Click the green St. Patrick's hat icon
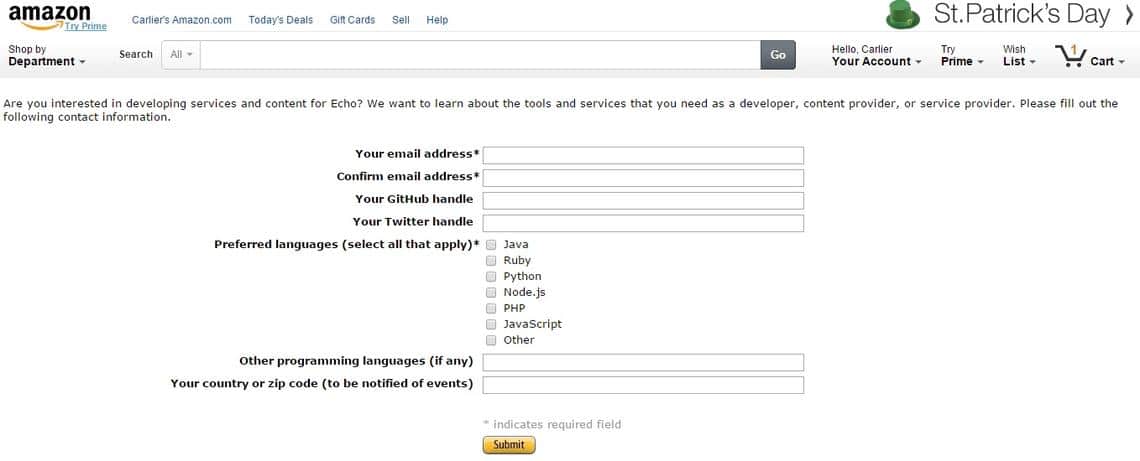The height and width of the screenshot is (461, 1140). (x=903, y=15)
